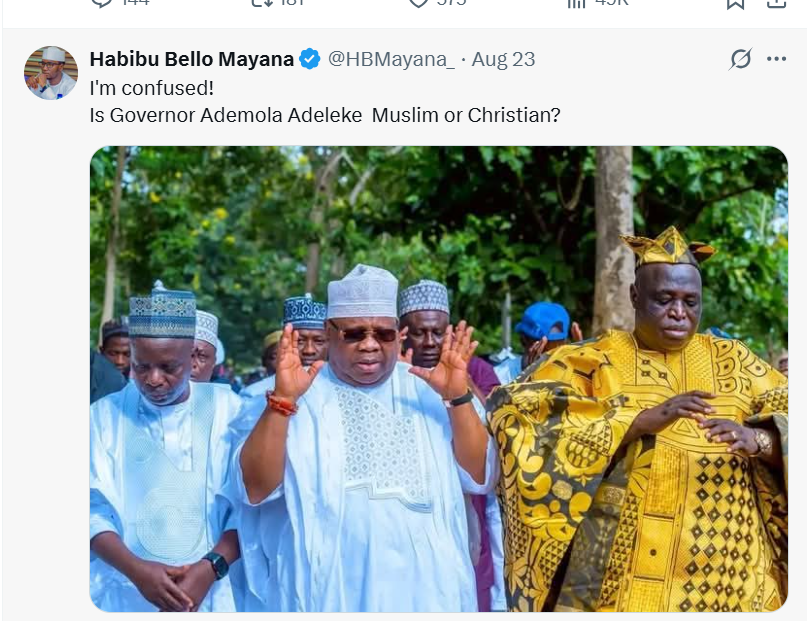Open the three-dot More menu

776,59
